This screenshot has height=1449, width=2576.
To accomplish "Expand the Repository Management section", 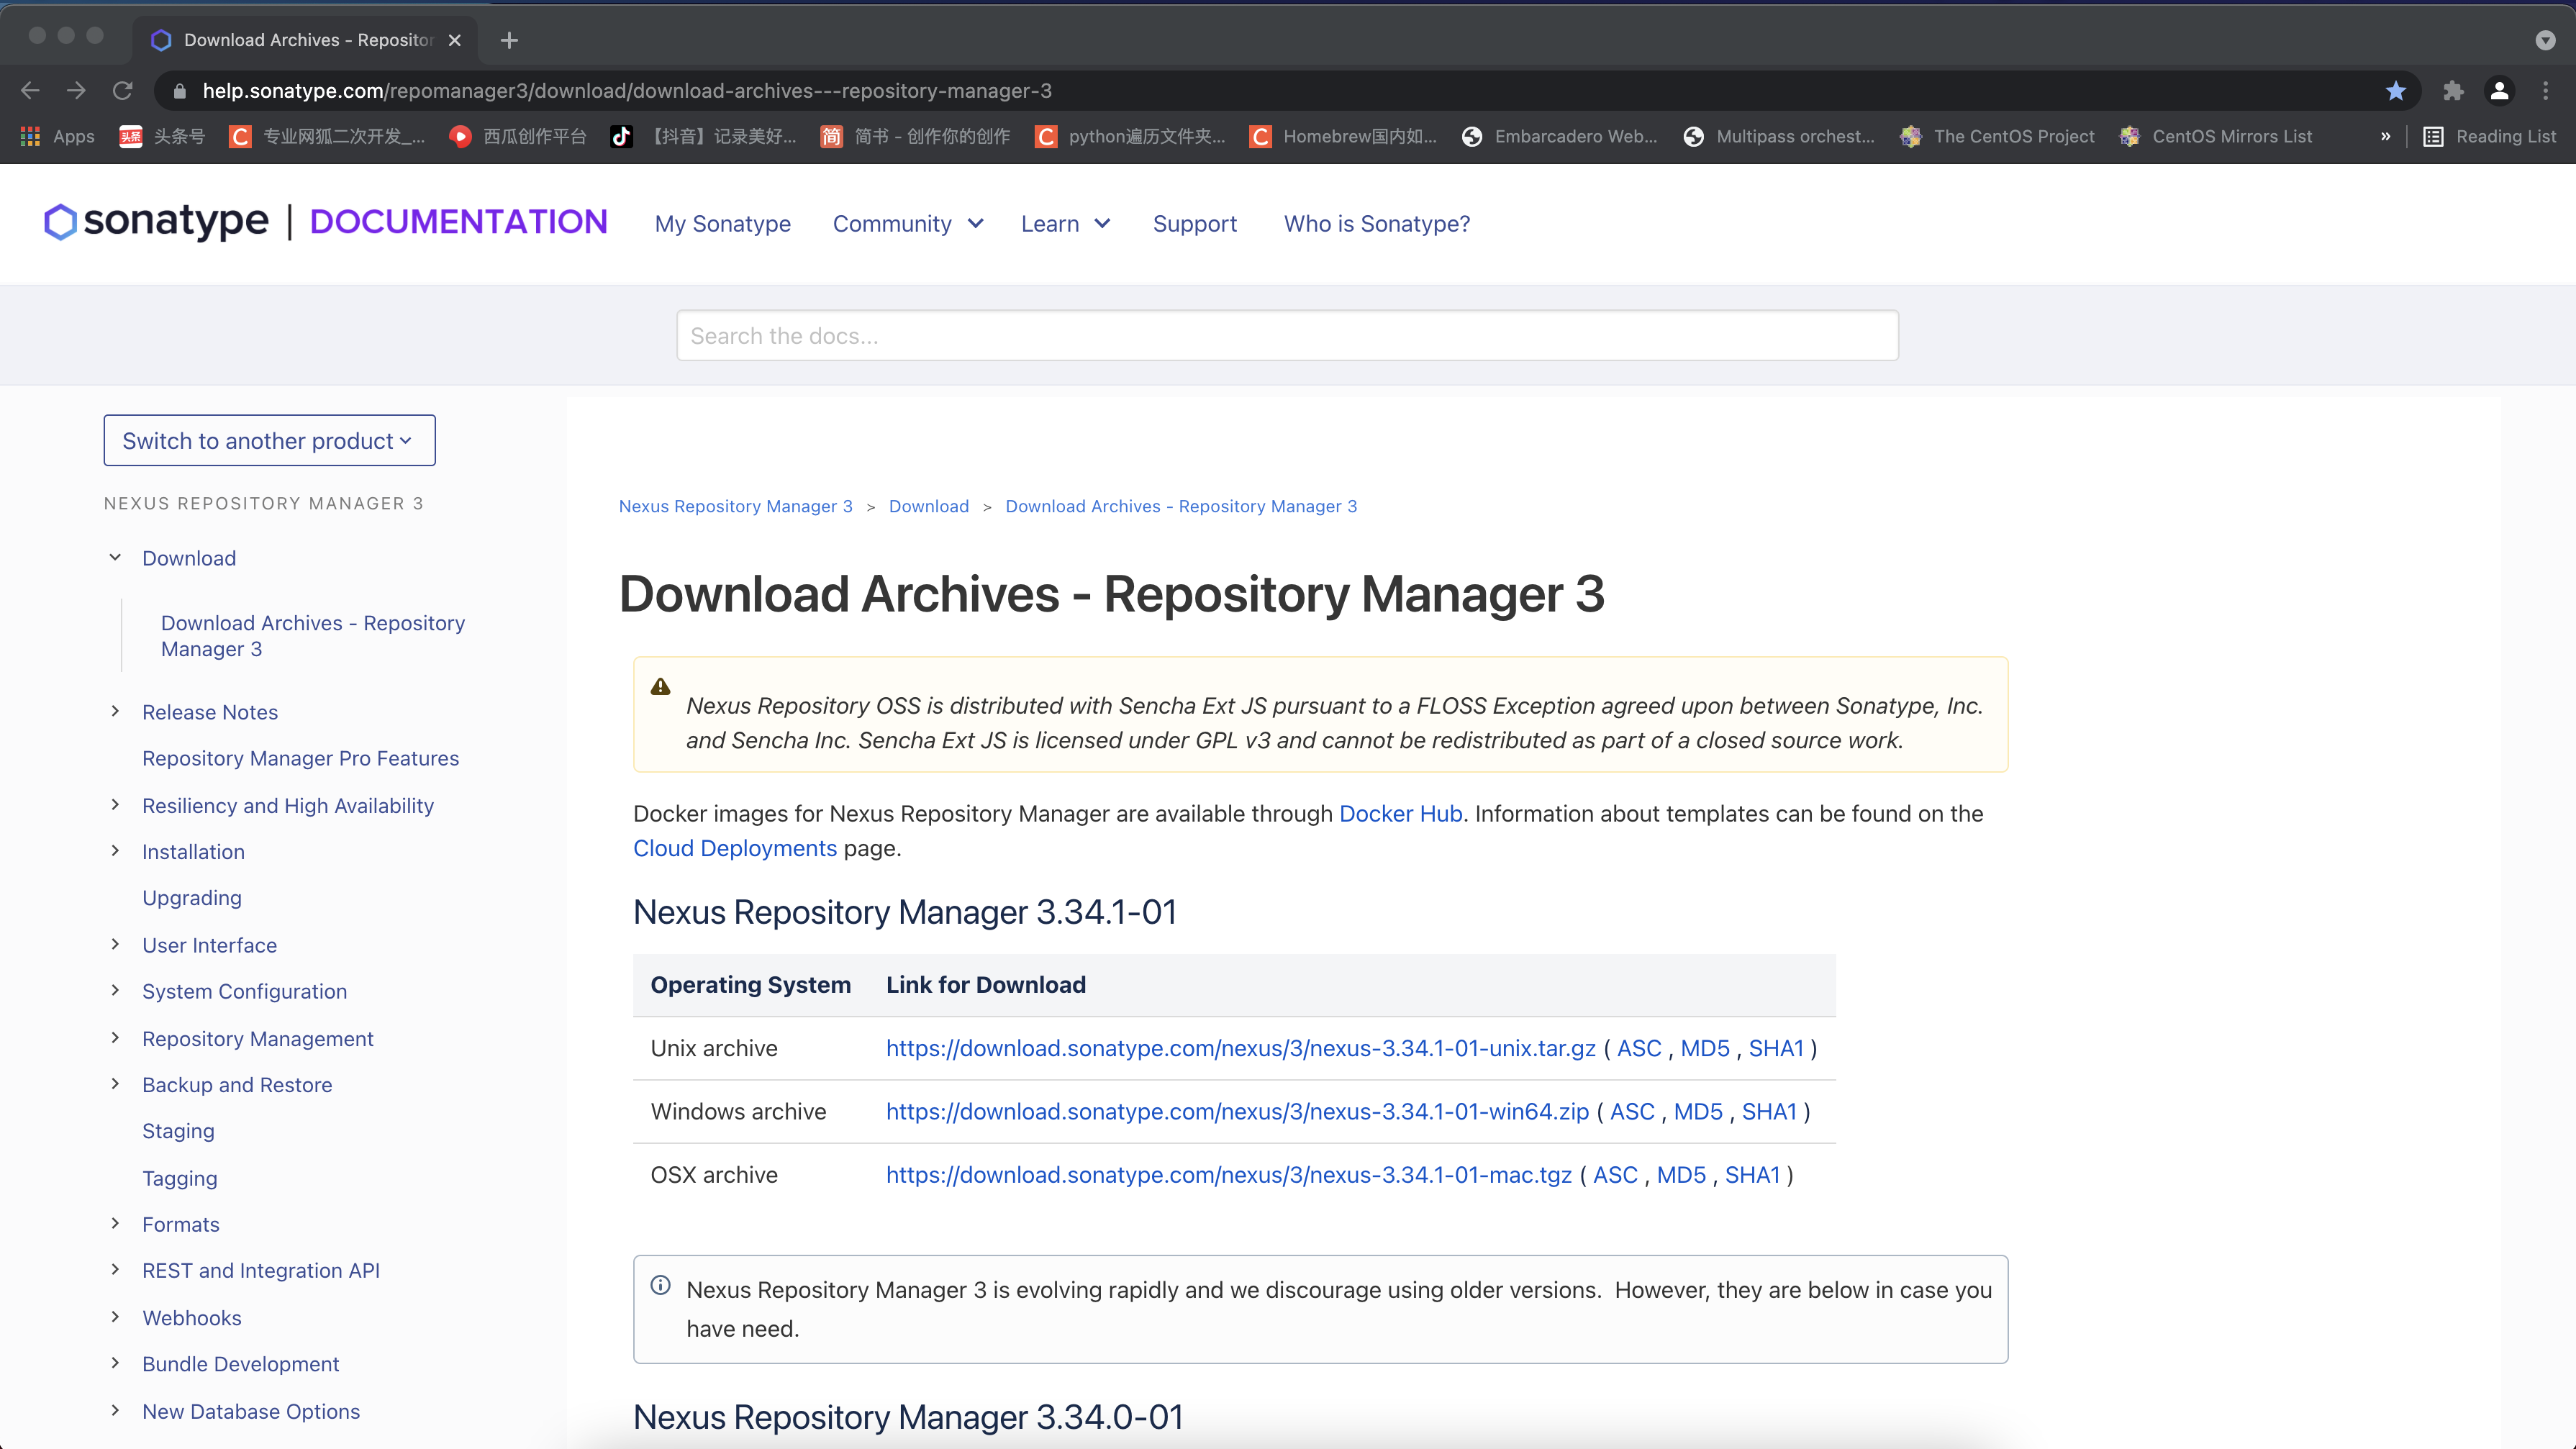I will [115, 1038].
